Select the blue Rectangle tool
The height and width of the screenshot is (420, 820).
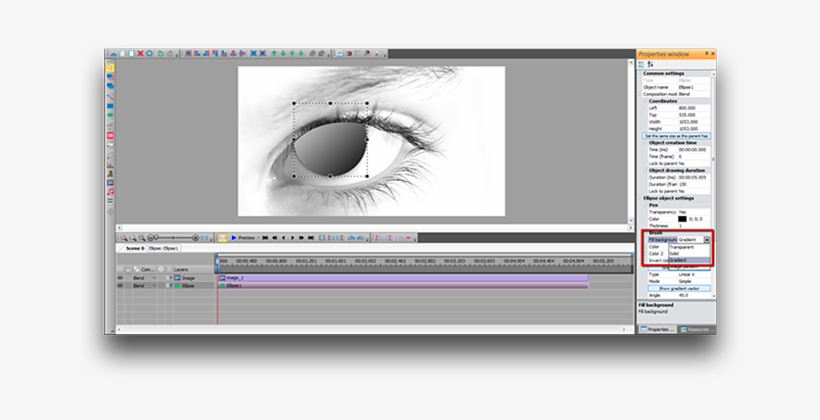click(x=110, y=106)
